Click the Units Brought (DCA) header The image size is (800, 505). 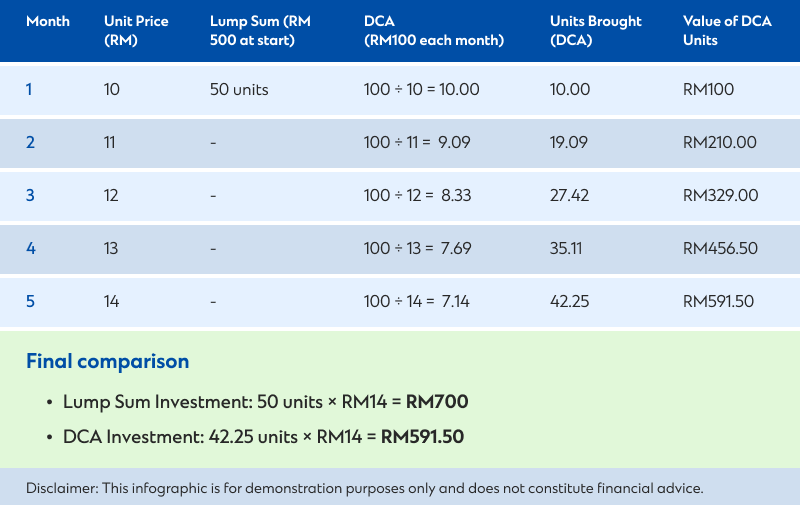596,31
